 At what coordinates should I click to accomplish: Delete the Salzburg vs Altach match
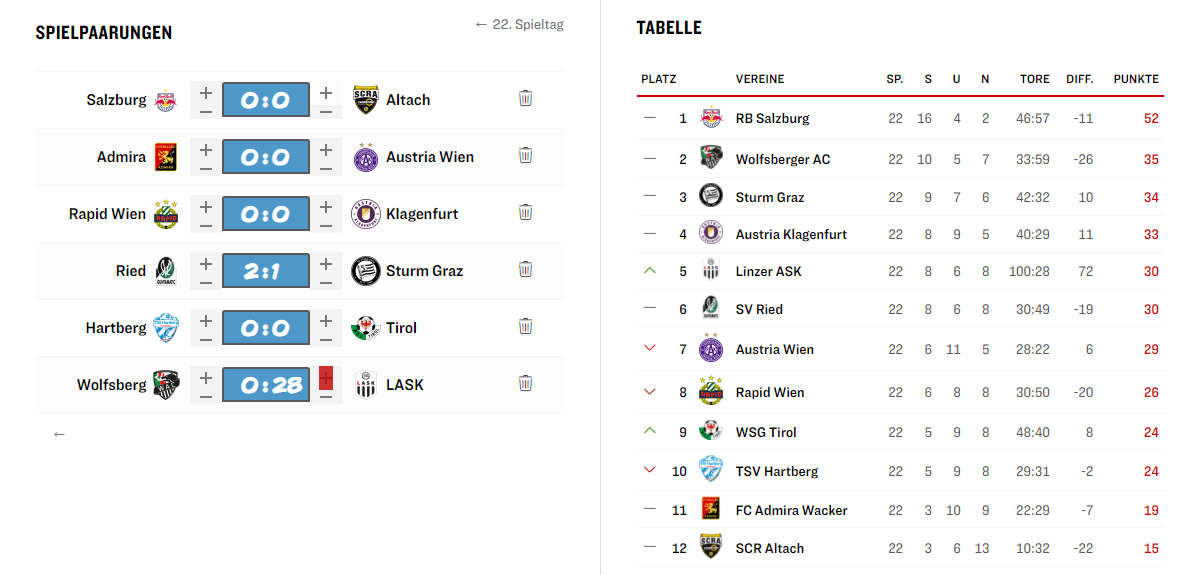(526, 99)
